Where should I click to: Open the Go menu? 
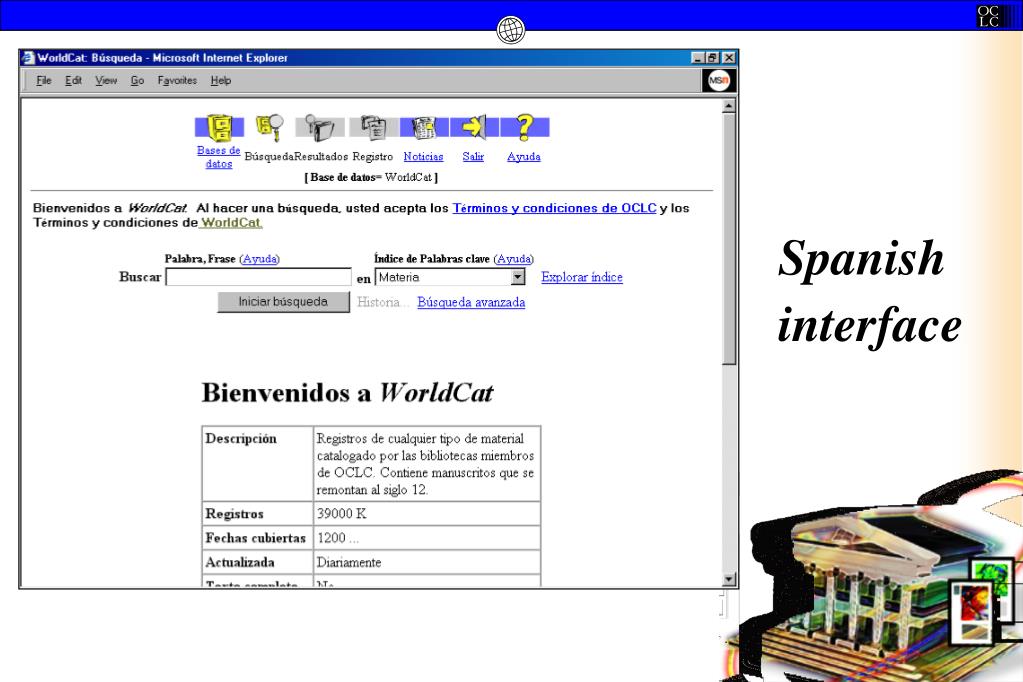tap(137, 80)
